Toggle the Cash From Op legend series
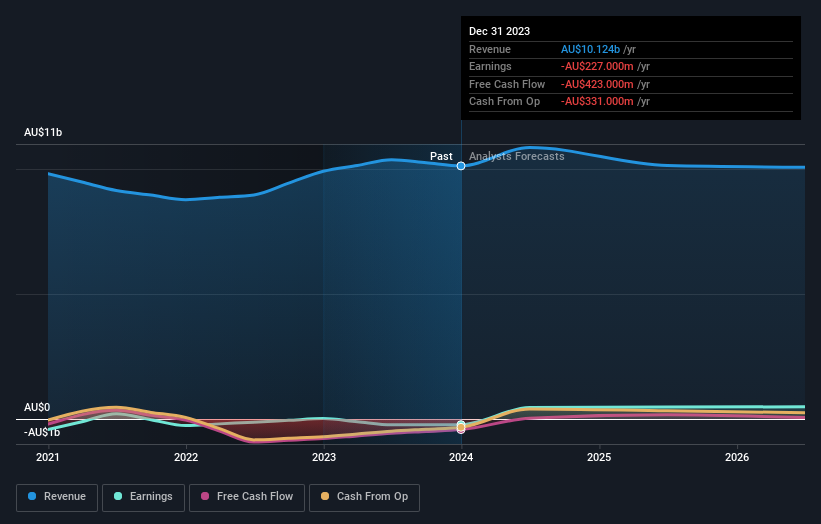 pyautogui.click(x=364, y=497)
